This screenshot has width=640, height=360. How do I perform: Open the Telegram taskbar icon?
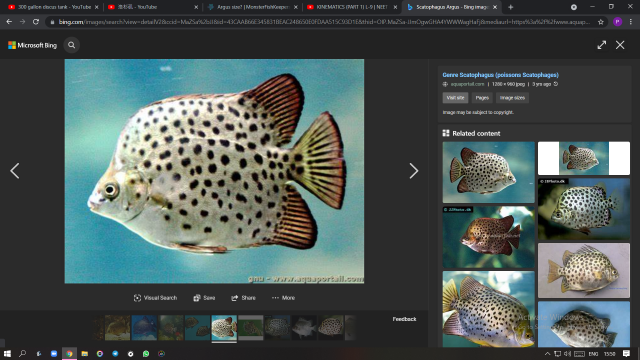[x=116, y=354]
